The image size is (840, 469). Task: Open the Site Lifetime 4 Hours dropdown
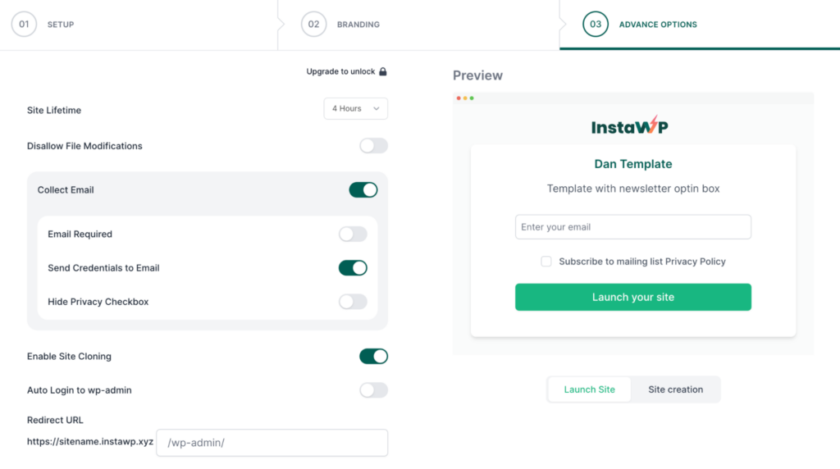click(x=356, y=109)
